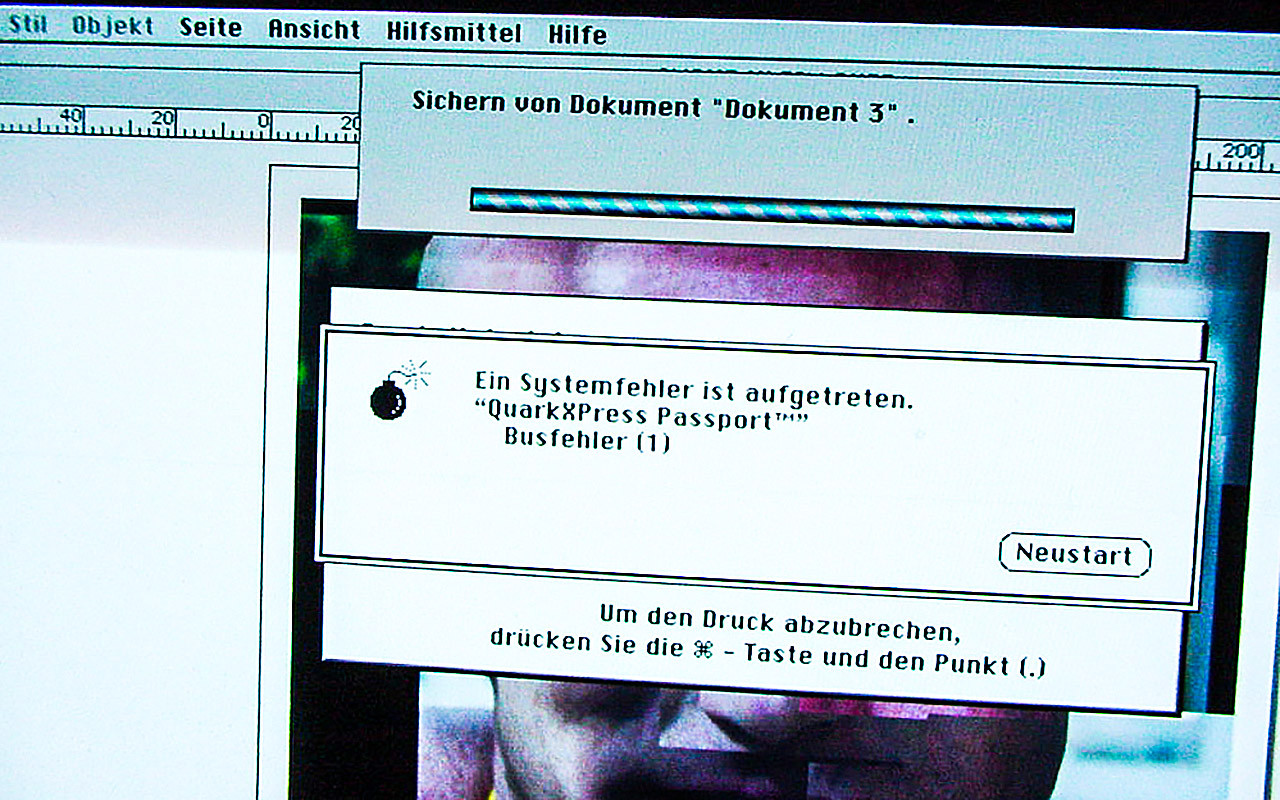Image resolution: width=1280 pixels, height=800 pixels.
Task: Click 'Sichern von Dokument' dialog text
Action: 664,107
